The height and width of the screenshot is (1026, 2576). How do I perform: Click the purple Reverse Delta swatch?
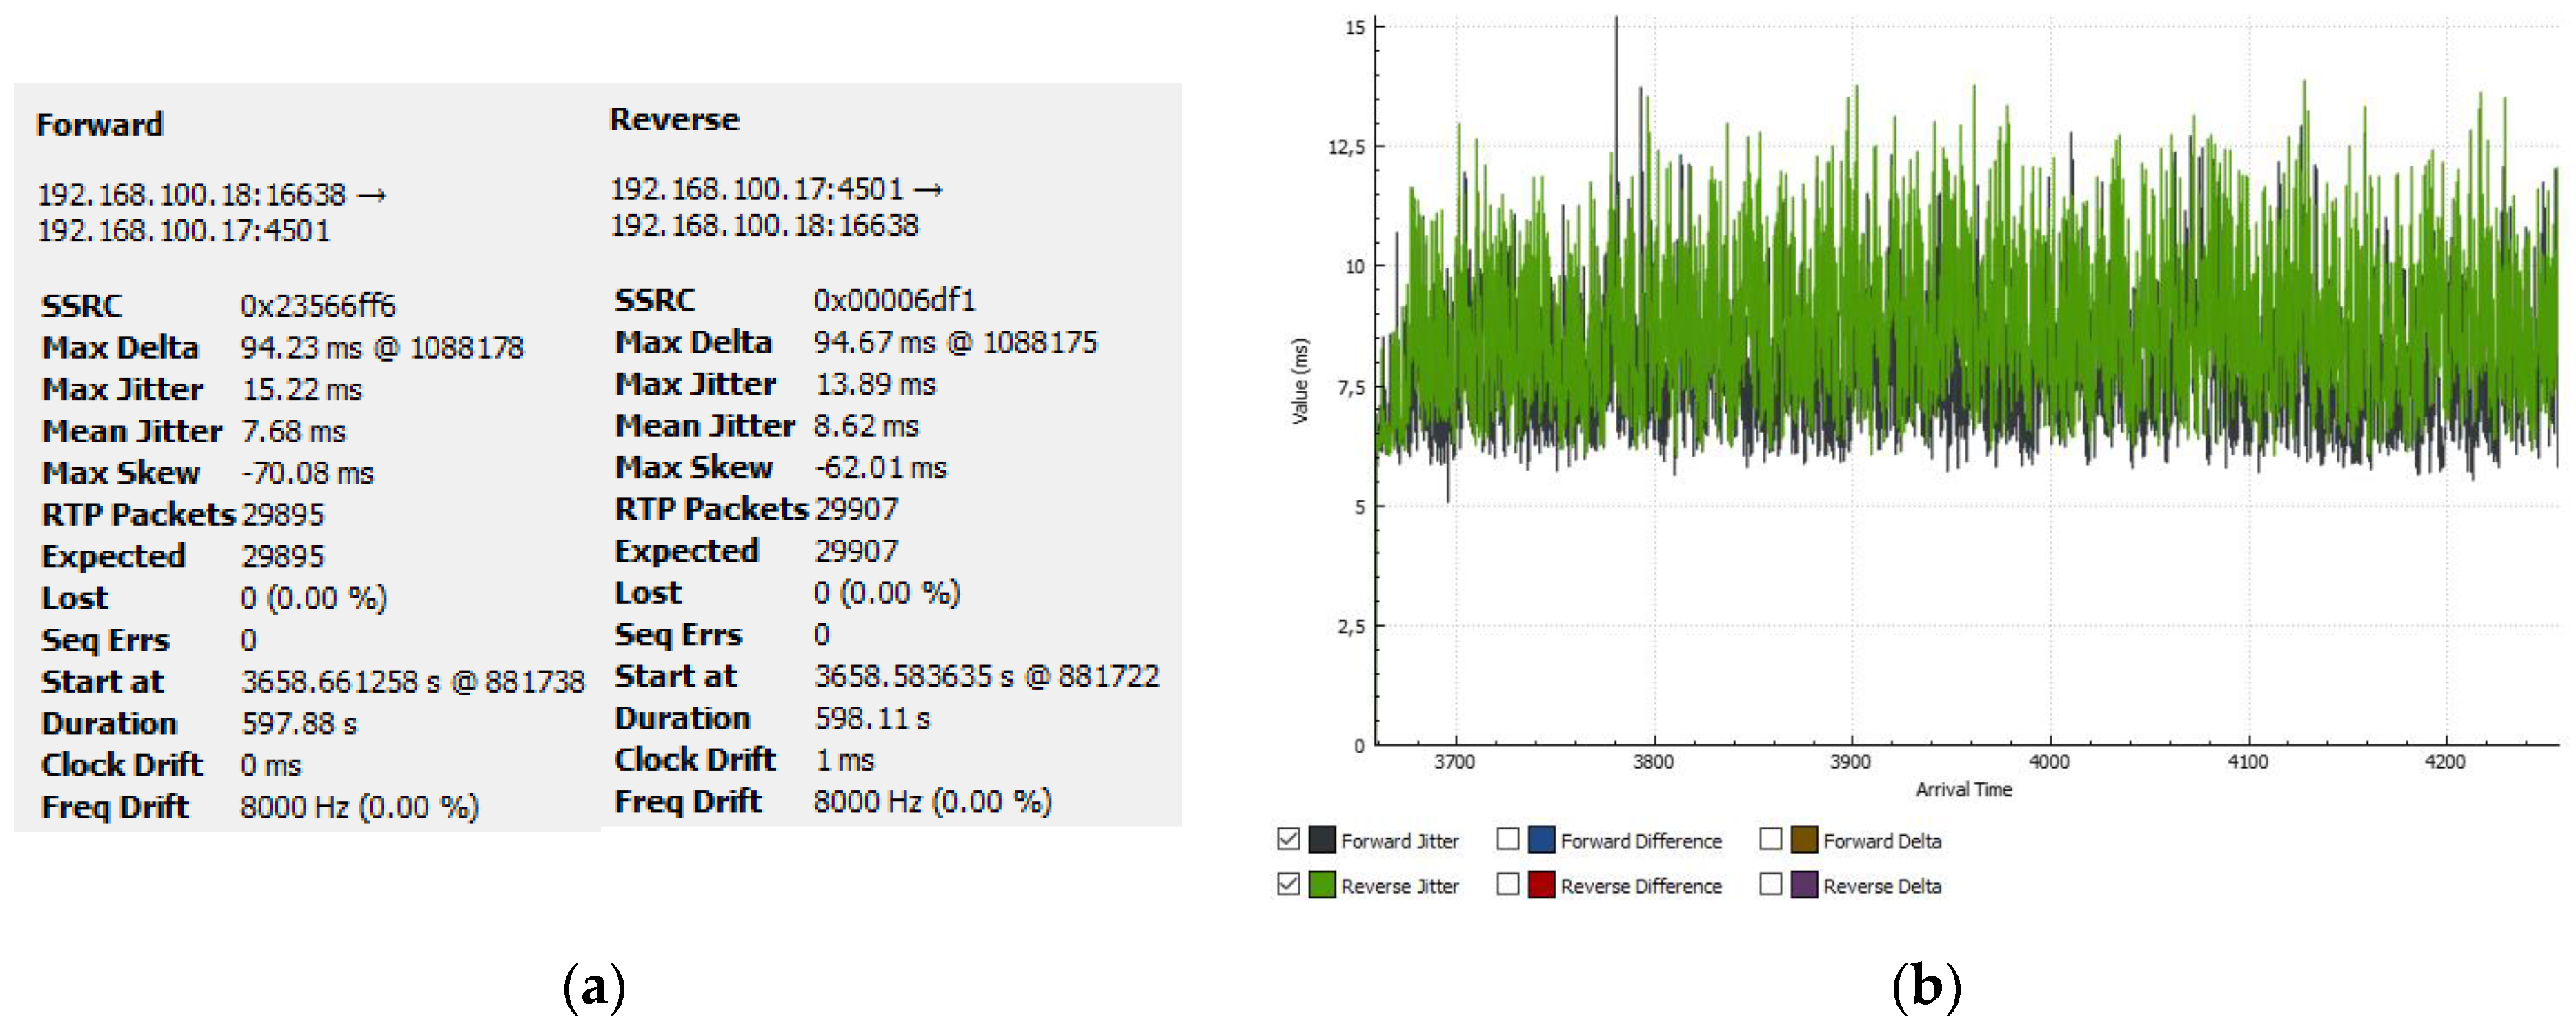[x=1804, y=885]
